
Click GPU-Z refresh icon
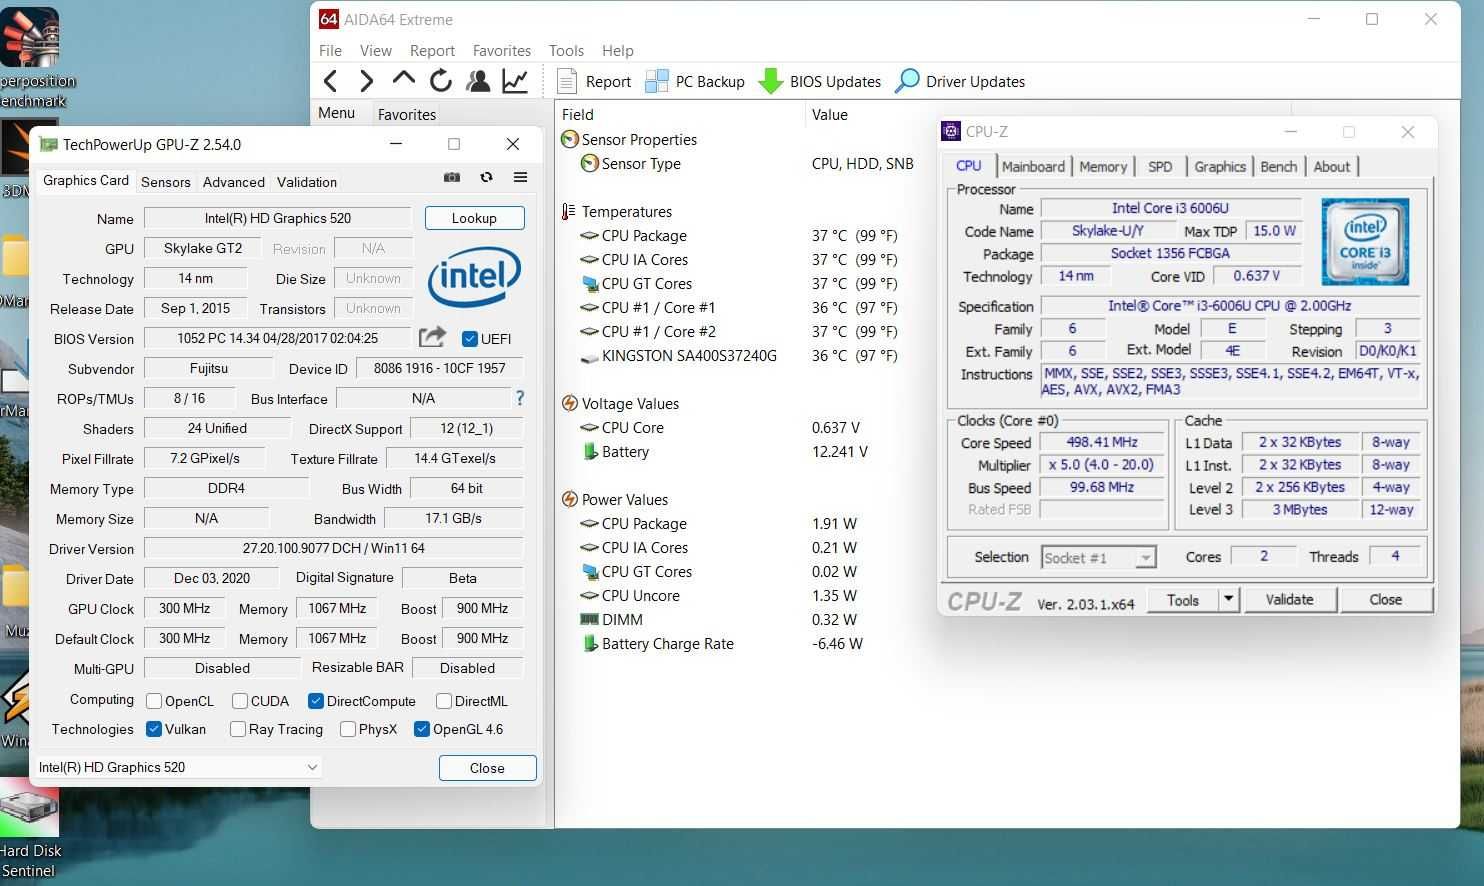(x=486, y=177)
